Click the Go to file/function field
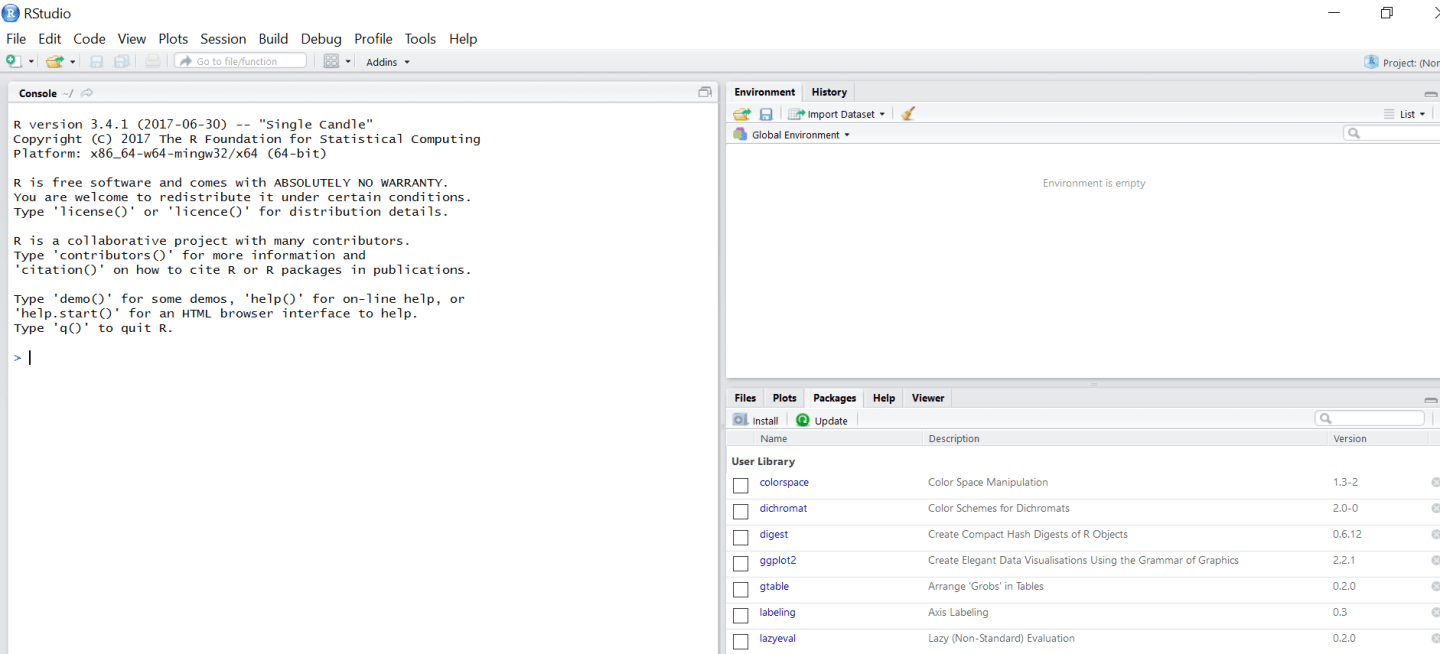 click(240, 61)
